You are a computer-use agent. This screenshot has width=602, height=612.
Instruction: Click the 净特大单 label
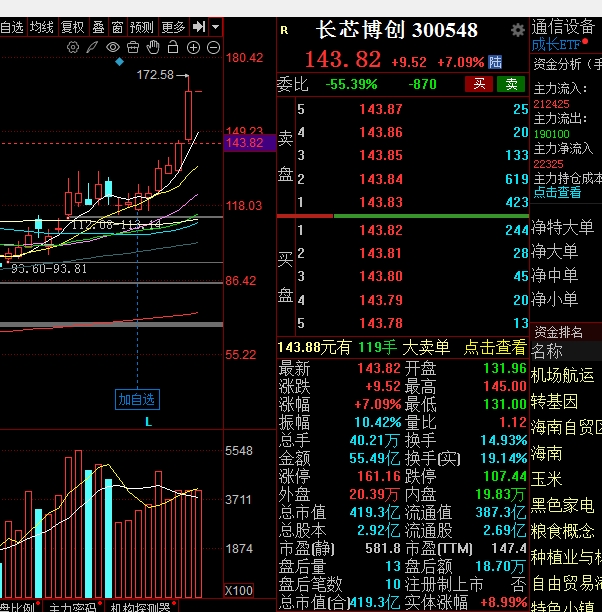point(563,228)
